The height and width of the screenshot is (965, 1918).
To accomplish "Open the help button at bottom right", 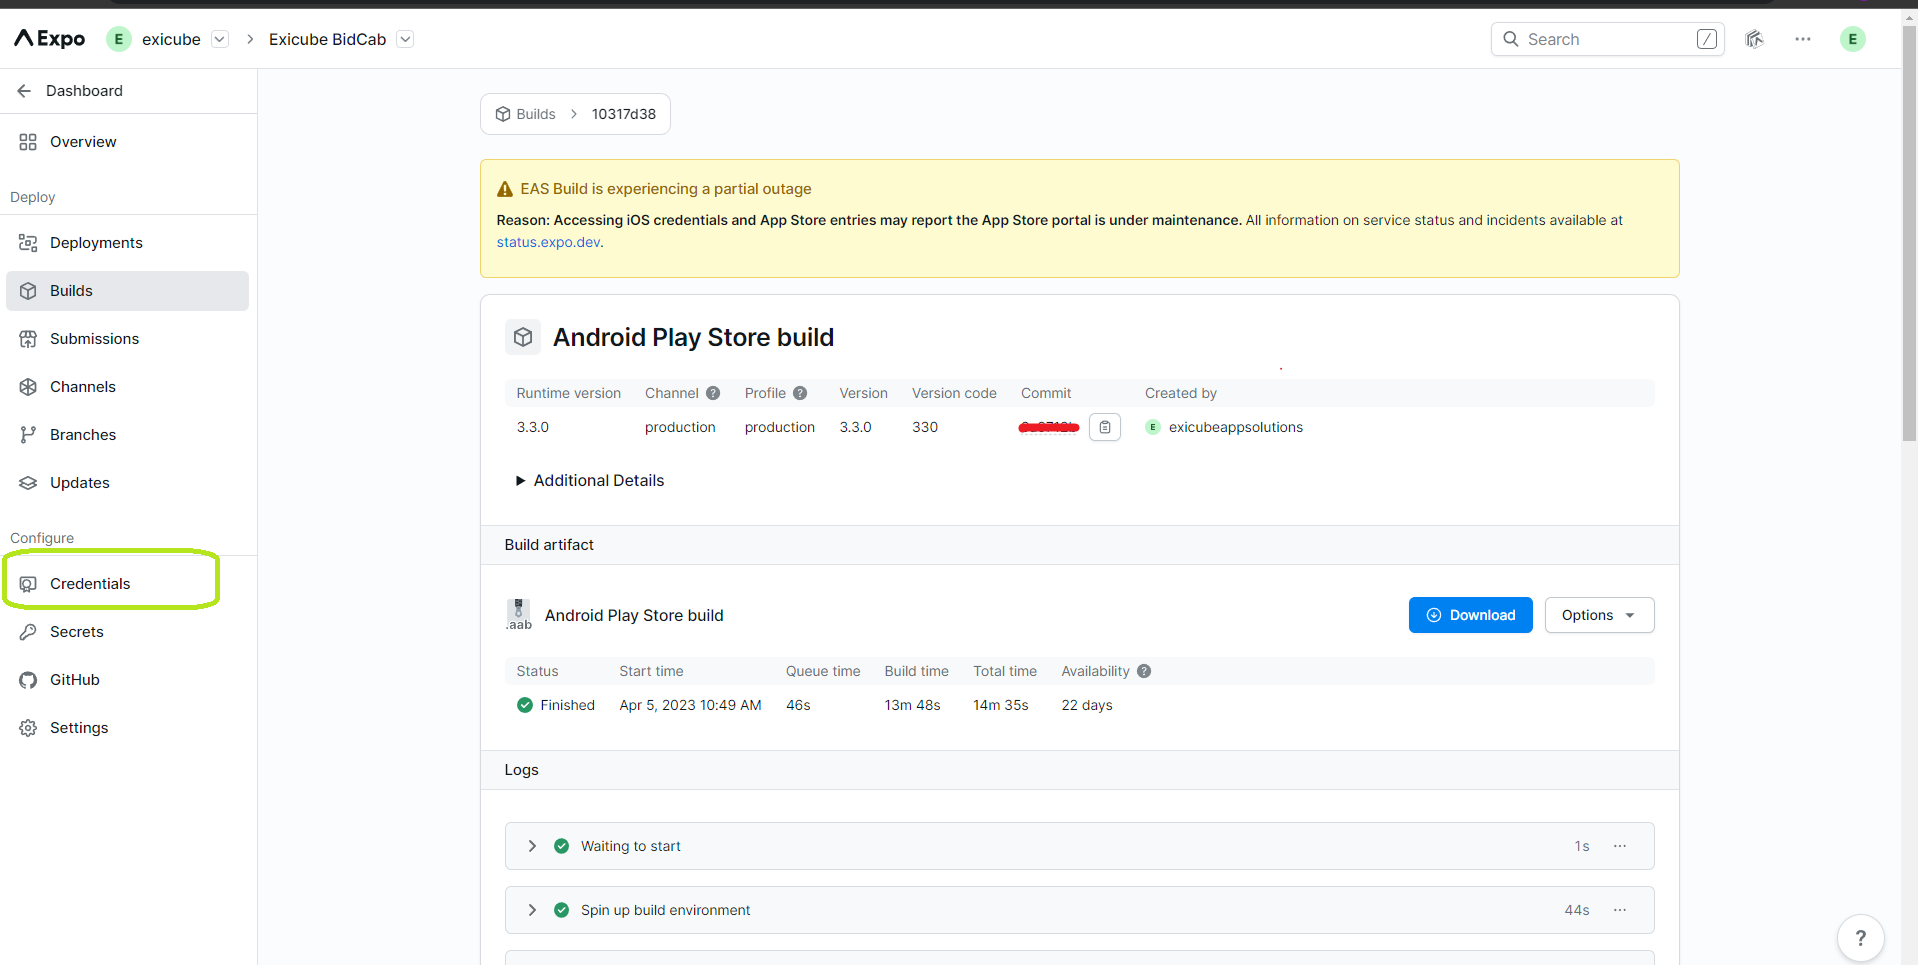I will pos(1860,938).
